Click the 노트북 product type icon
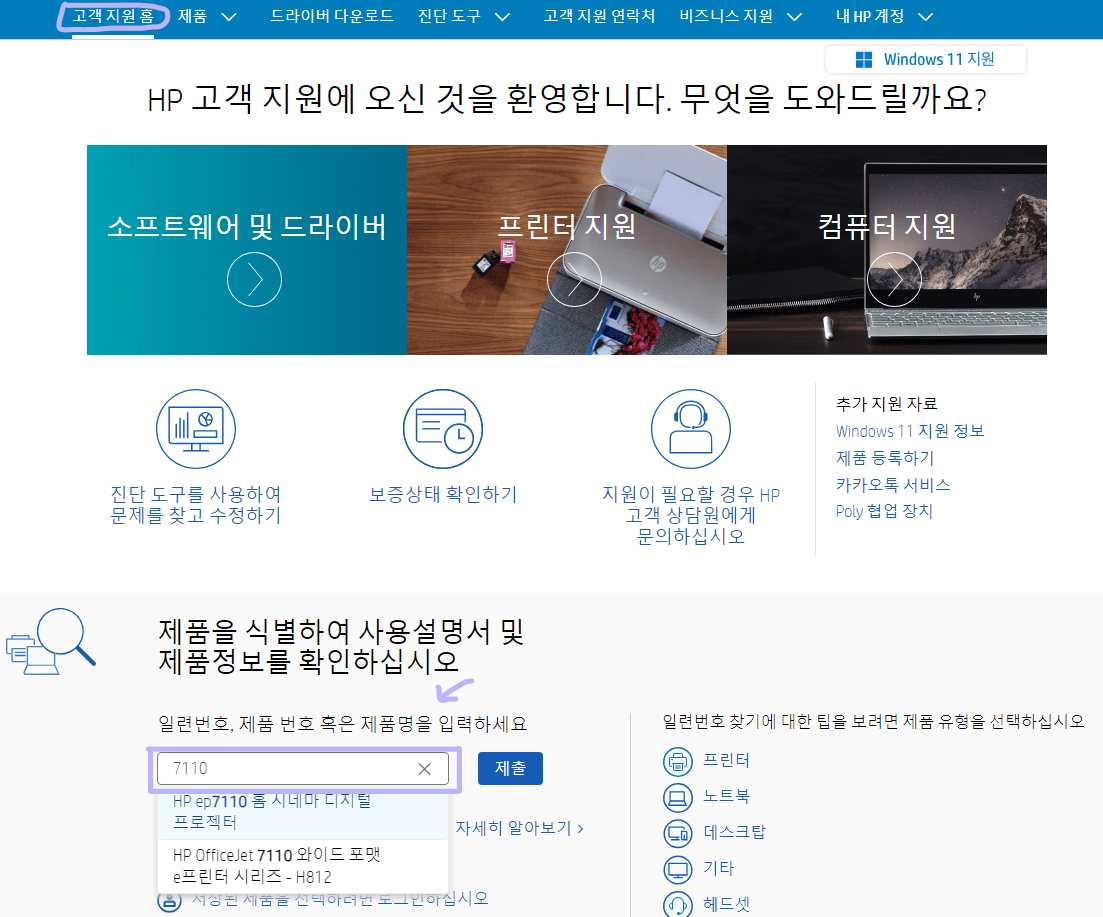 point(677,797)
